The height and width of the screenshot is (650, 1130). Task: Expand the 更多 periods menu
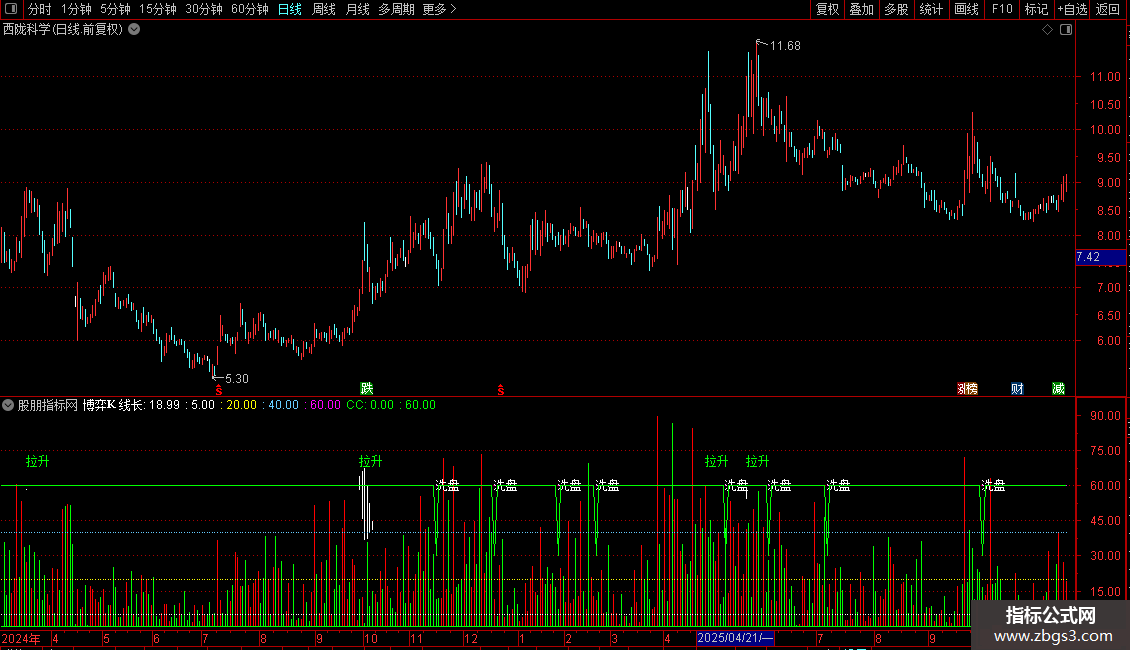[x=439, y=9]
